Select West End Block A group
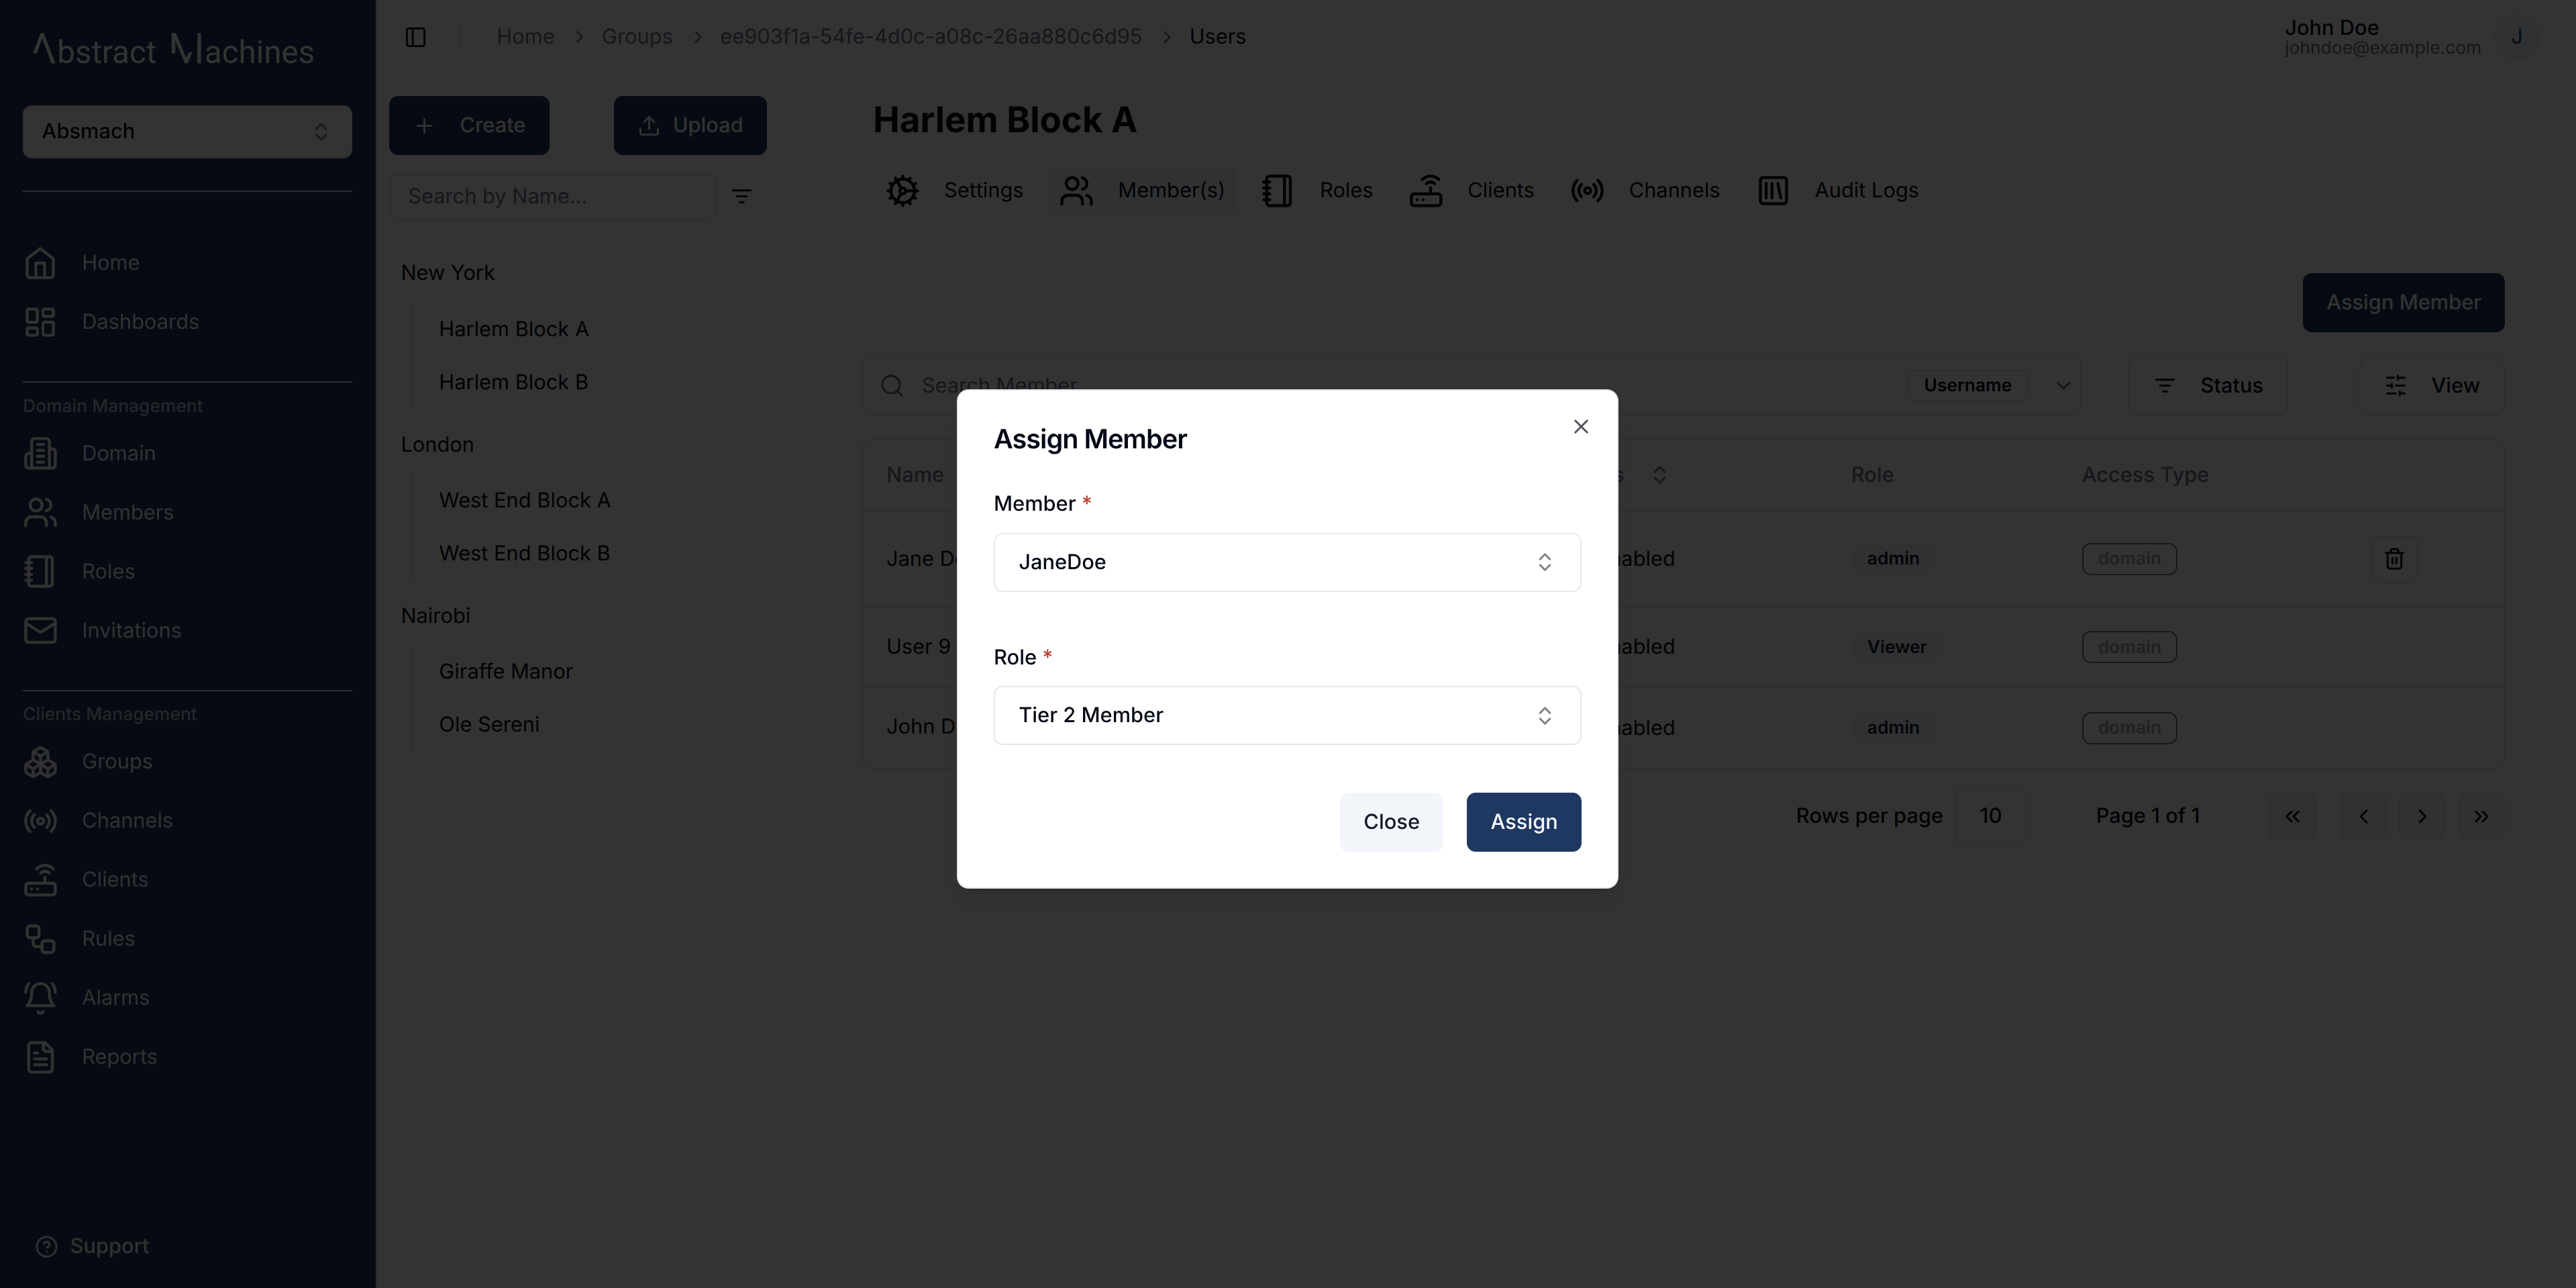 [524, 501]
